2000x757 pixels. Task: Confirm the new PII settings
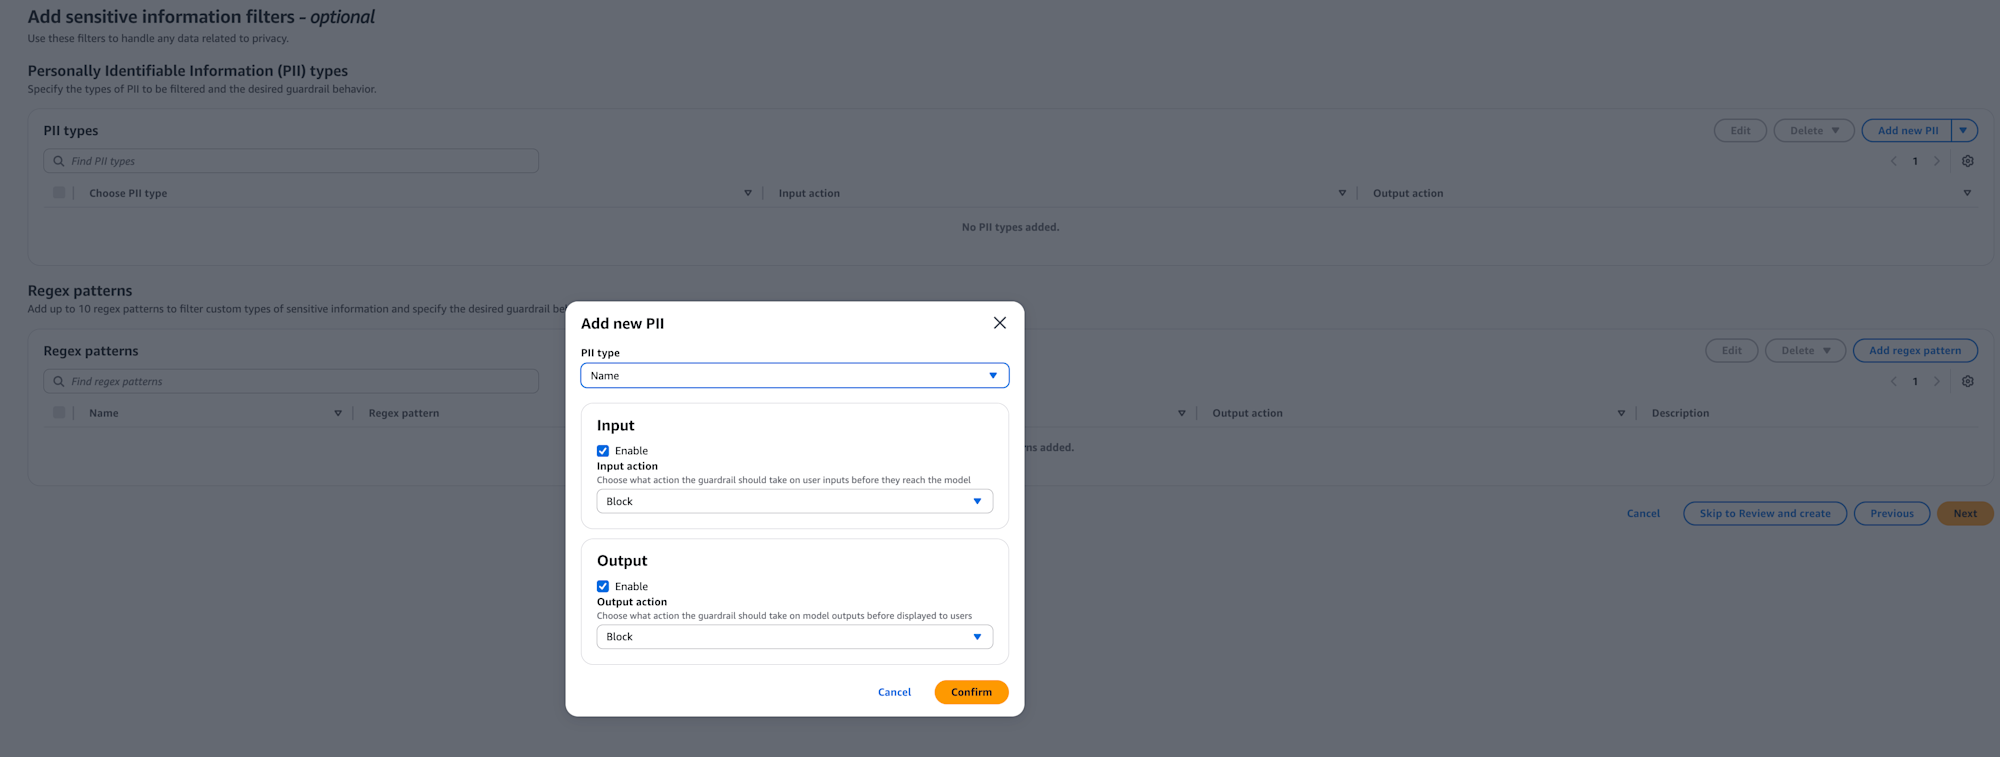(970, 692)
